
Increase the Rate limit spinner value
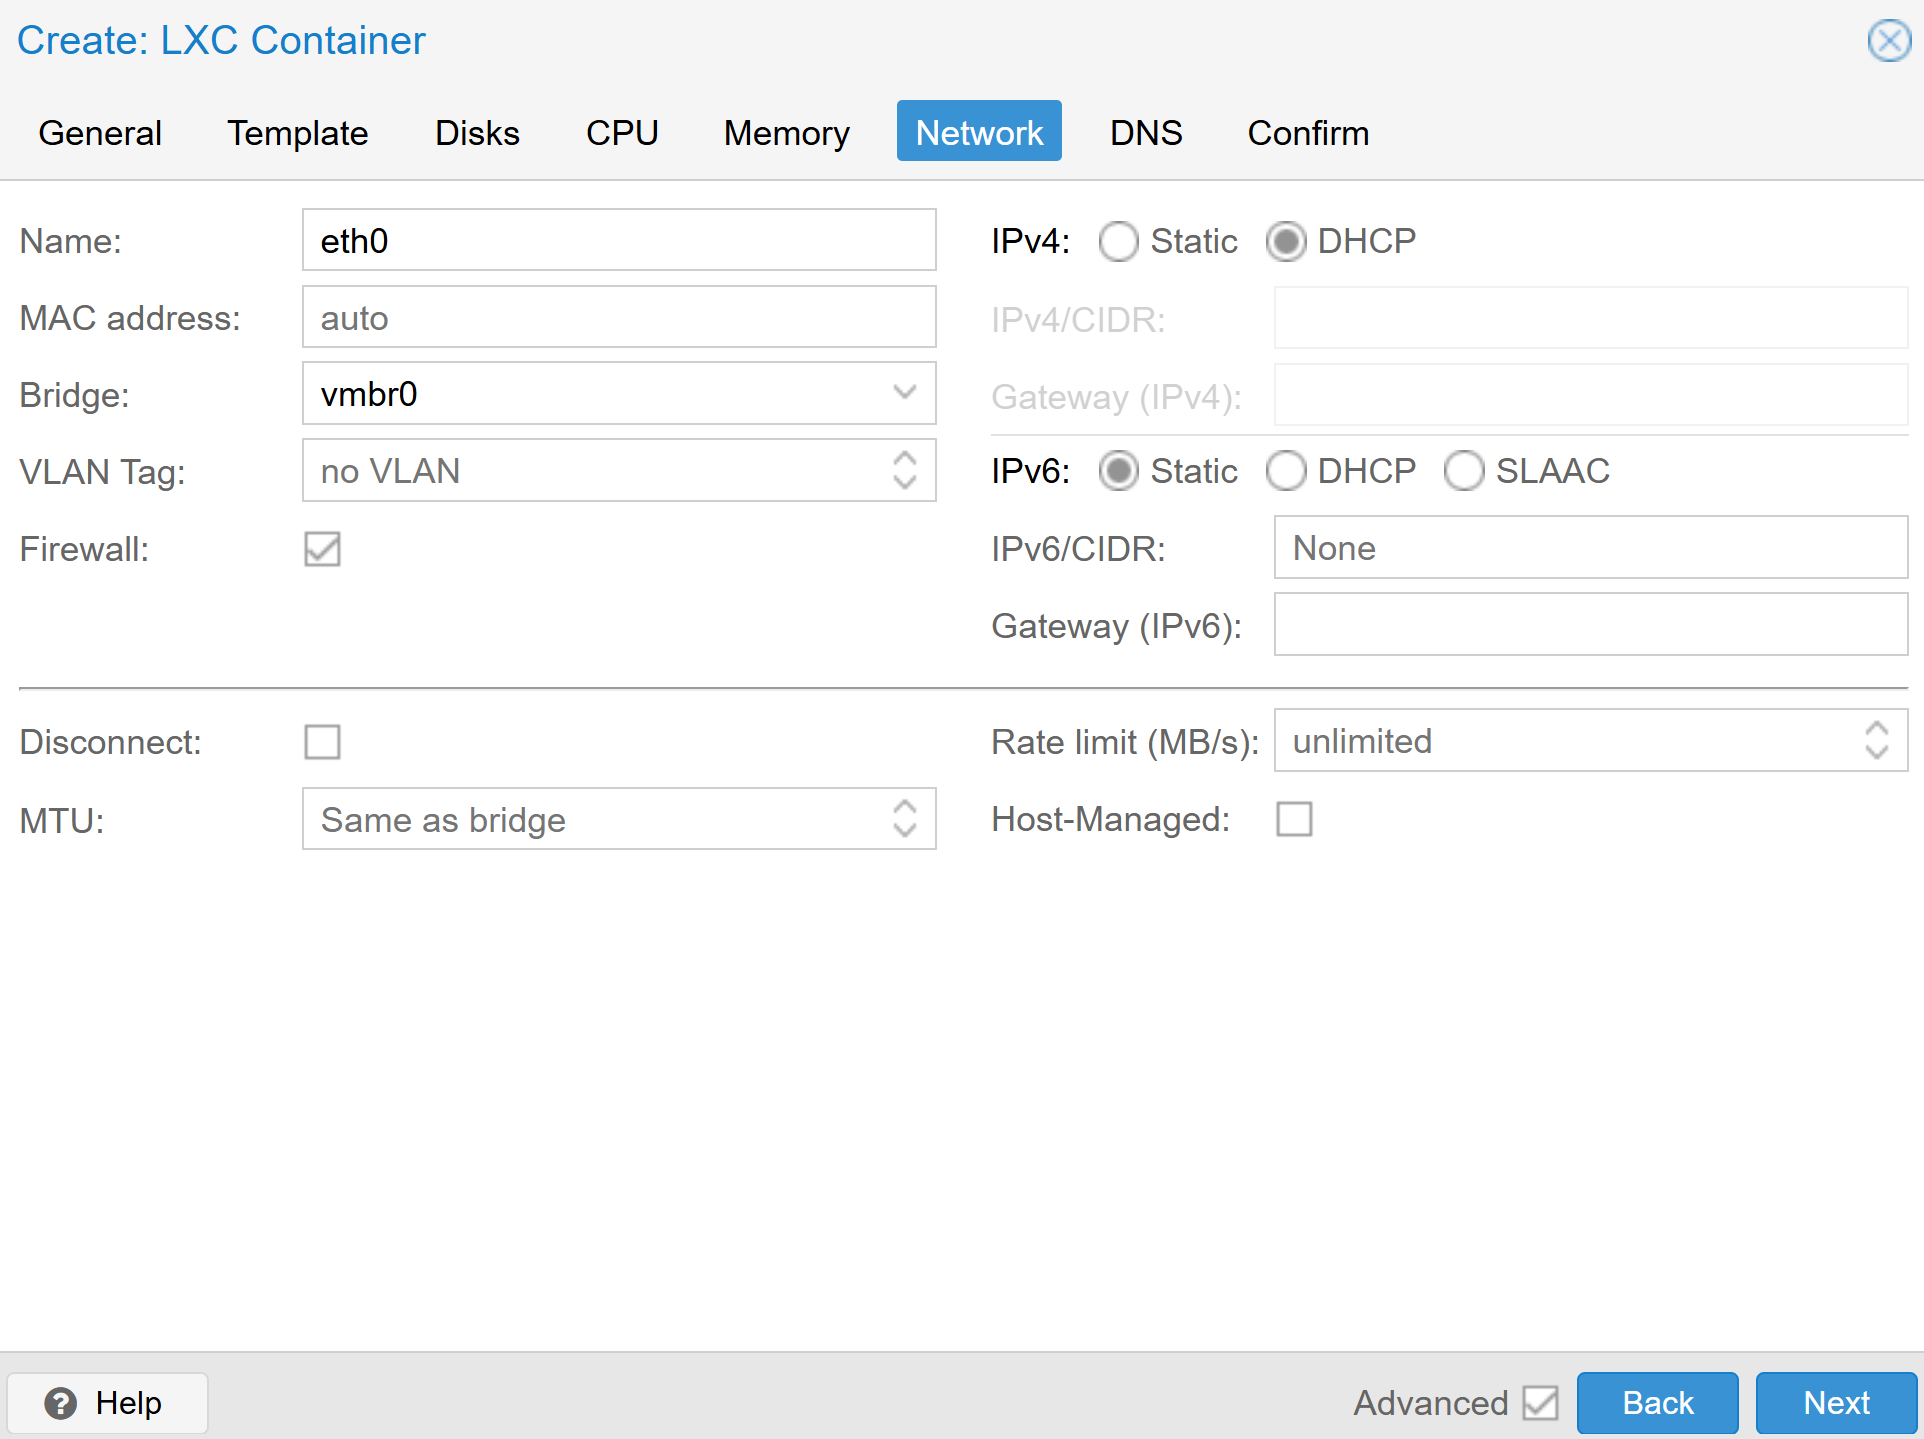[1877, 730]
